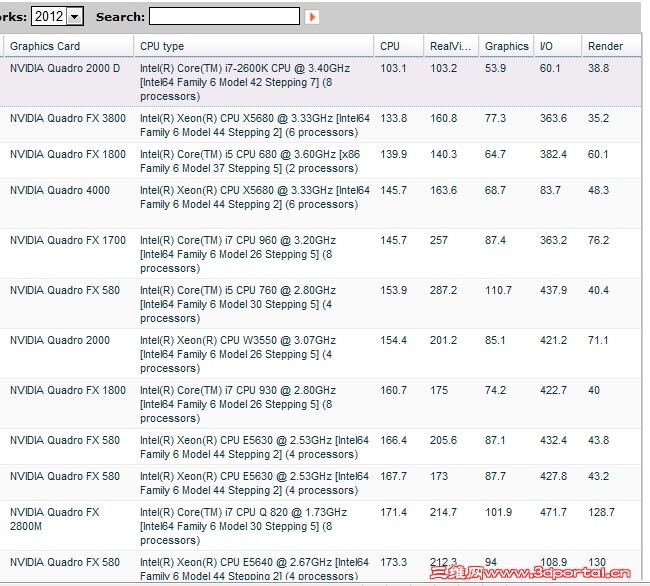Click the i5 CPU 760 type cell

238,304
